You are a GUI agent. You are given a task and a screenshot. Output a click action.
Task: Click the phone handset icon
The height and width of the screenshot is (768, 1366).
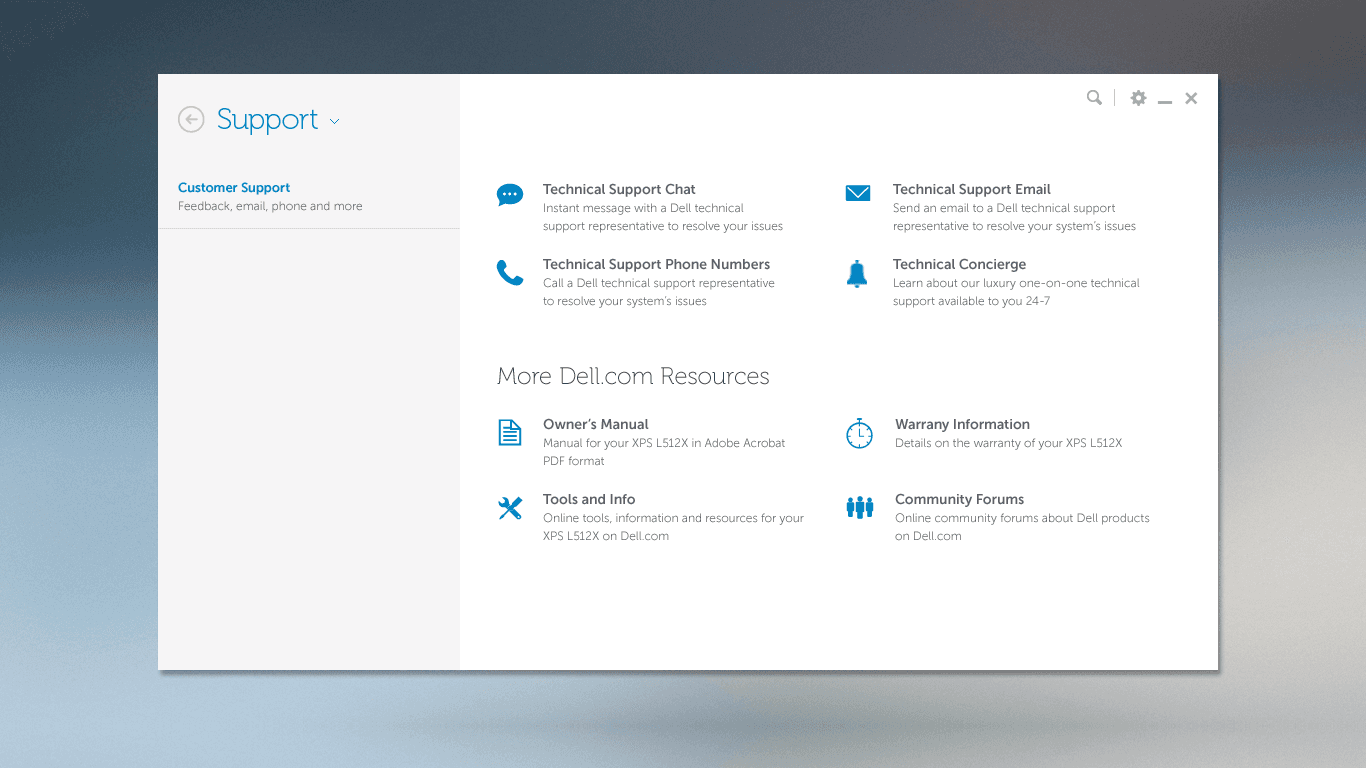coord(510,272)
